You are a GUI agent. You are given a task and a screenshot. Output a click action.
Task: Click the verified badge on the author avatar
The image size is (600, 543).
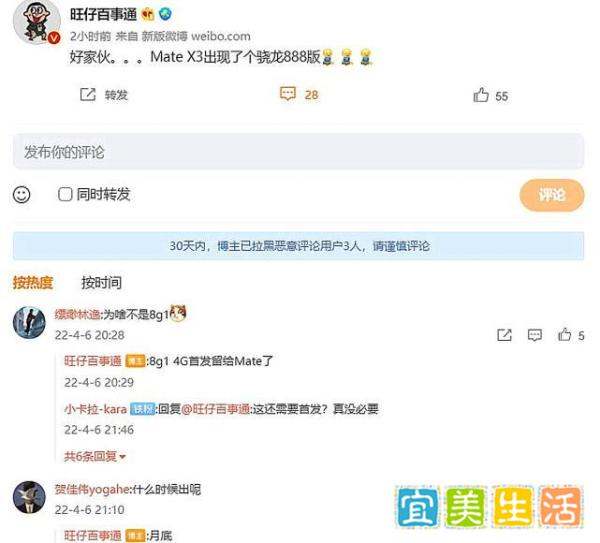54,37
